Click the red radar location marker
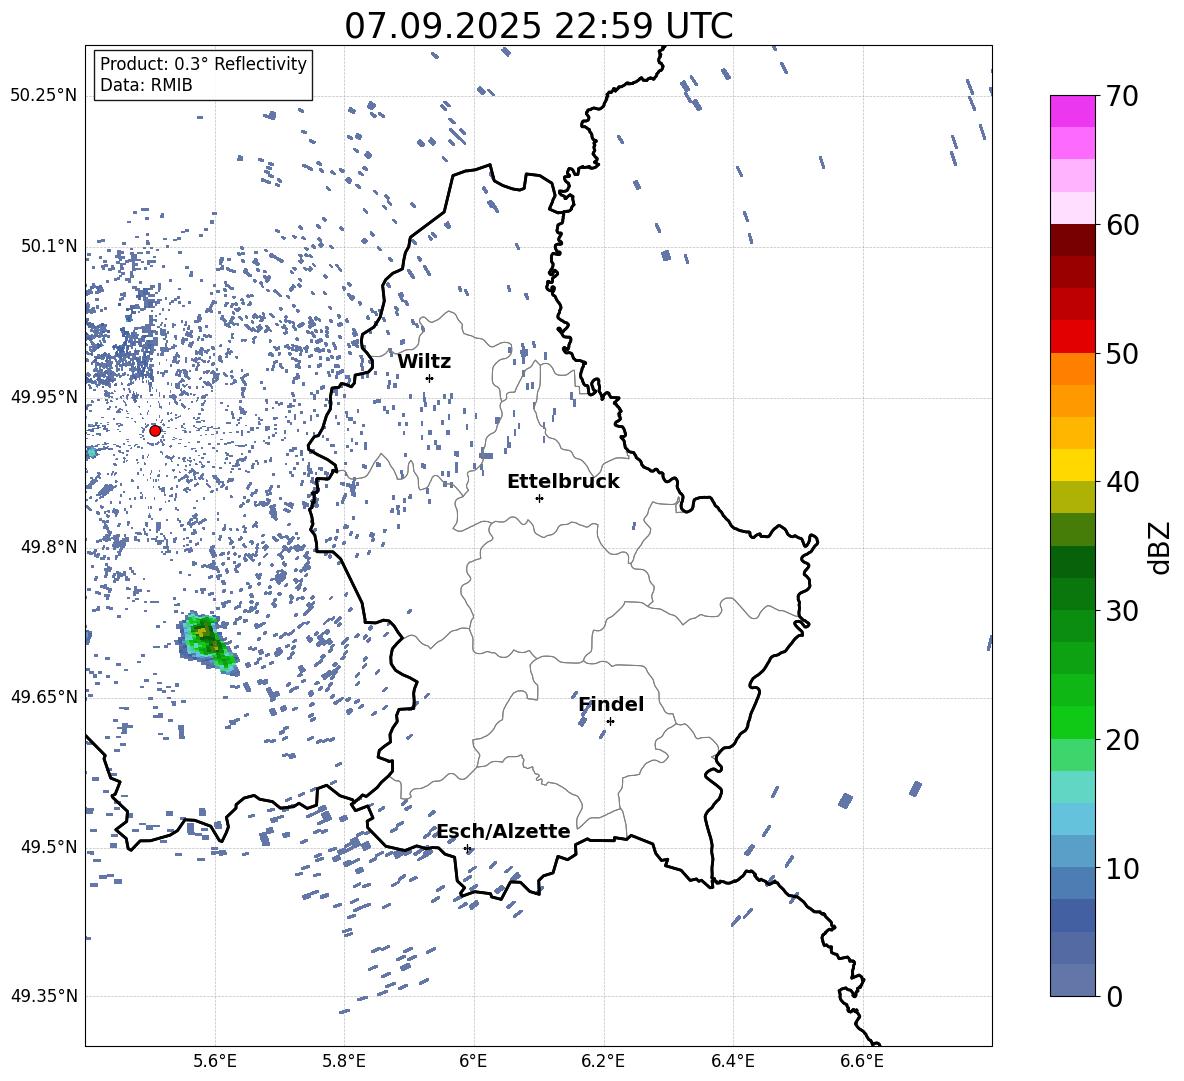 (155, 431)
